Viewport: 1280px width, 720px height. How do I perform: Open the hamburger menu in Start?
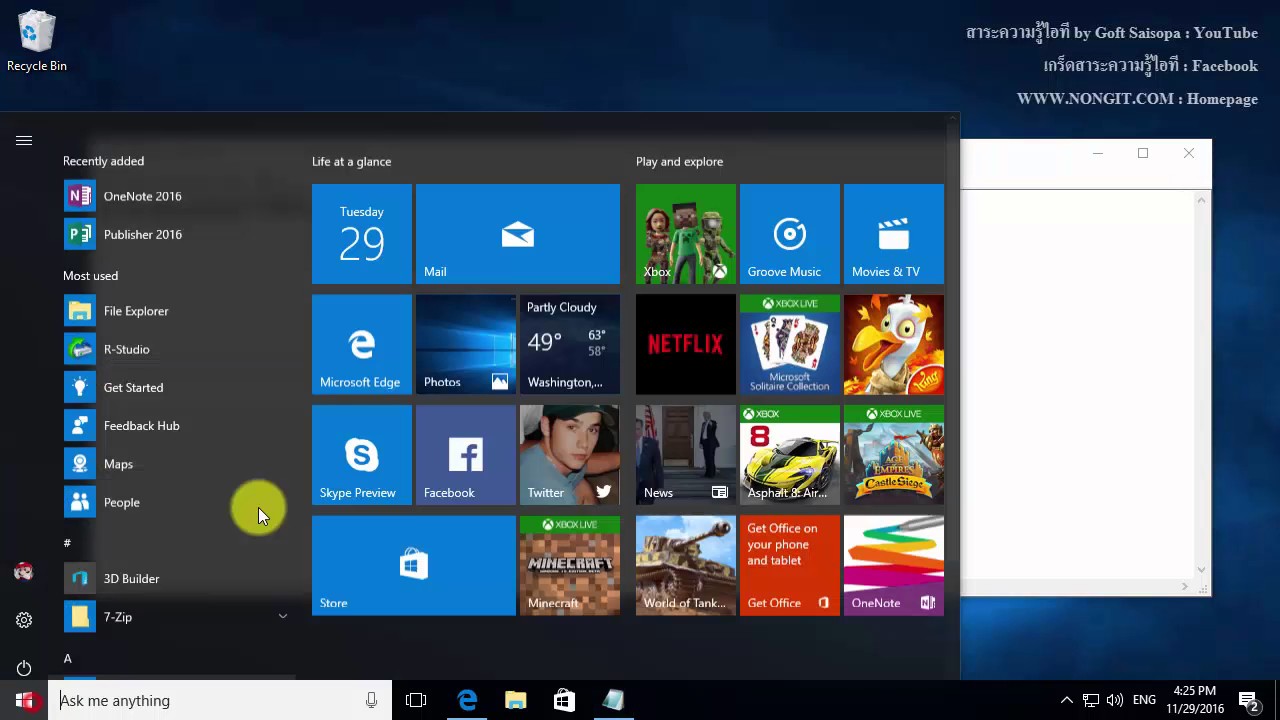24,141
